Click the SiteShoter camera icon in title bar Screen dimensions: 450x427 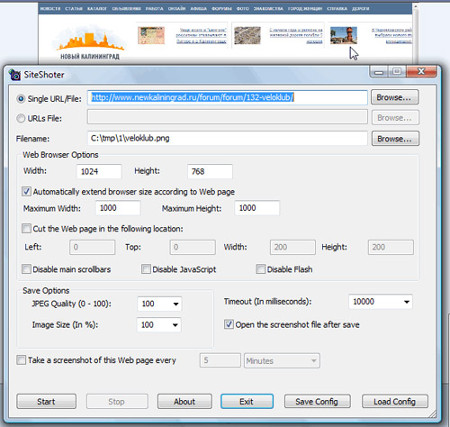pyautogui.click(x=15, y=75)
